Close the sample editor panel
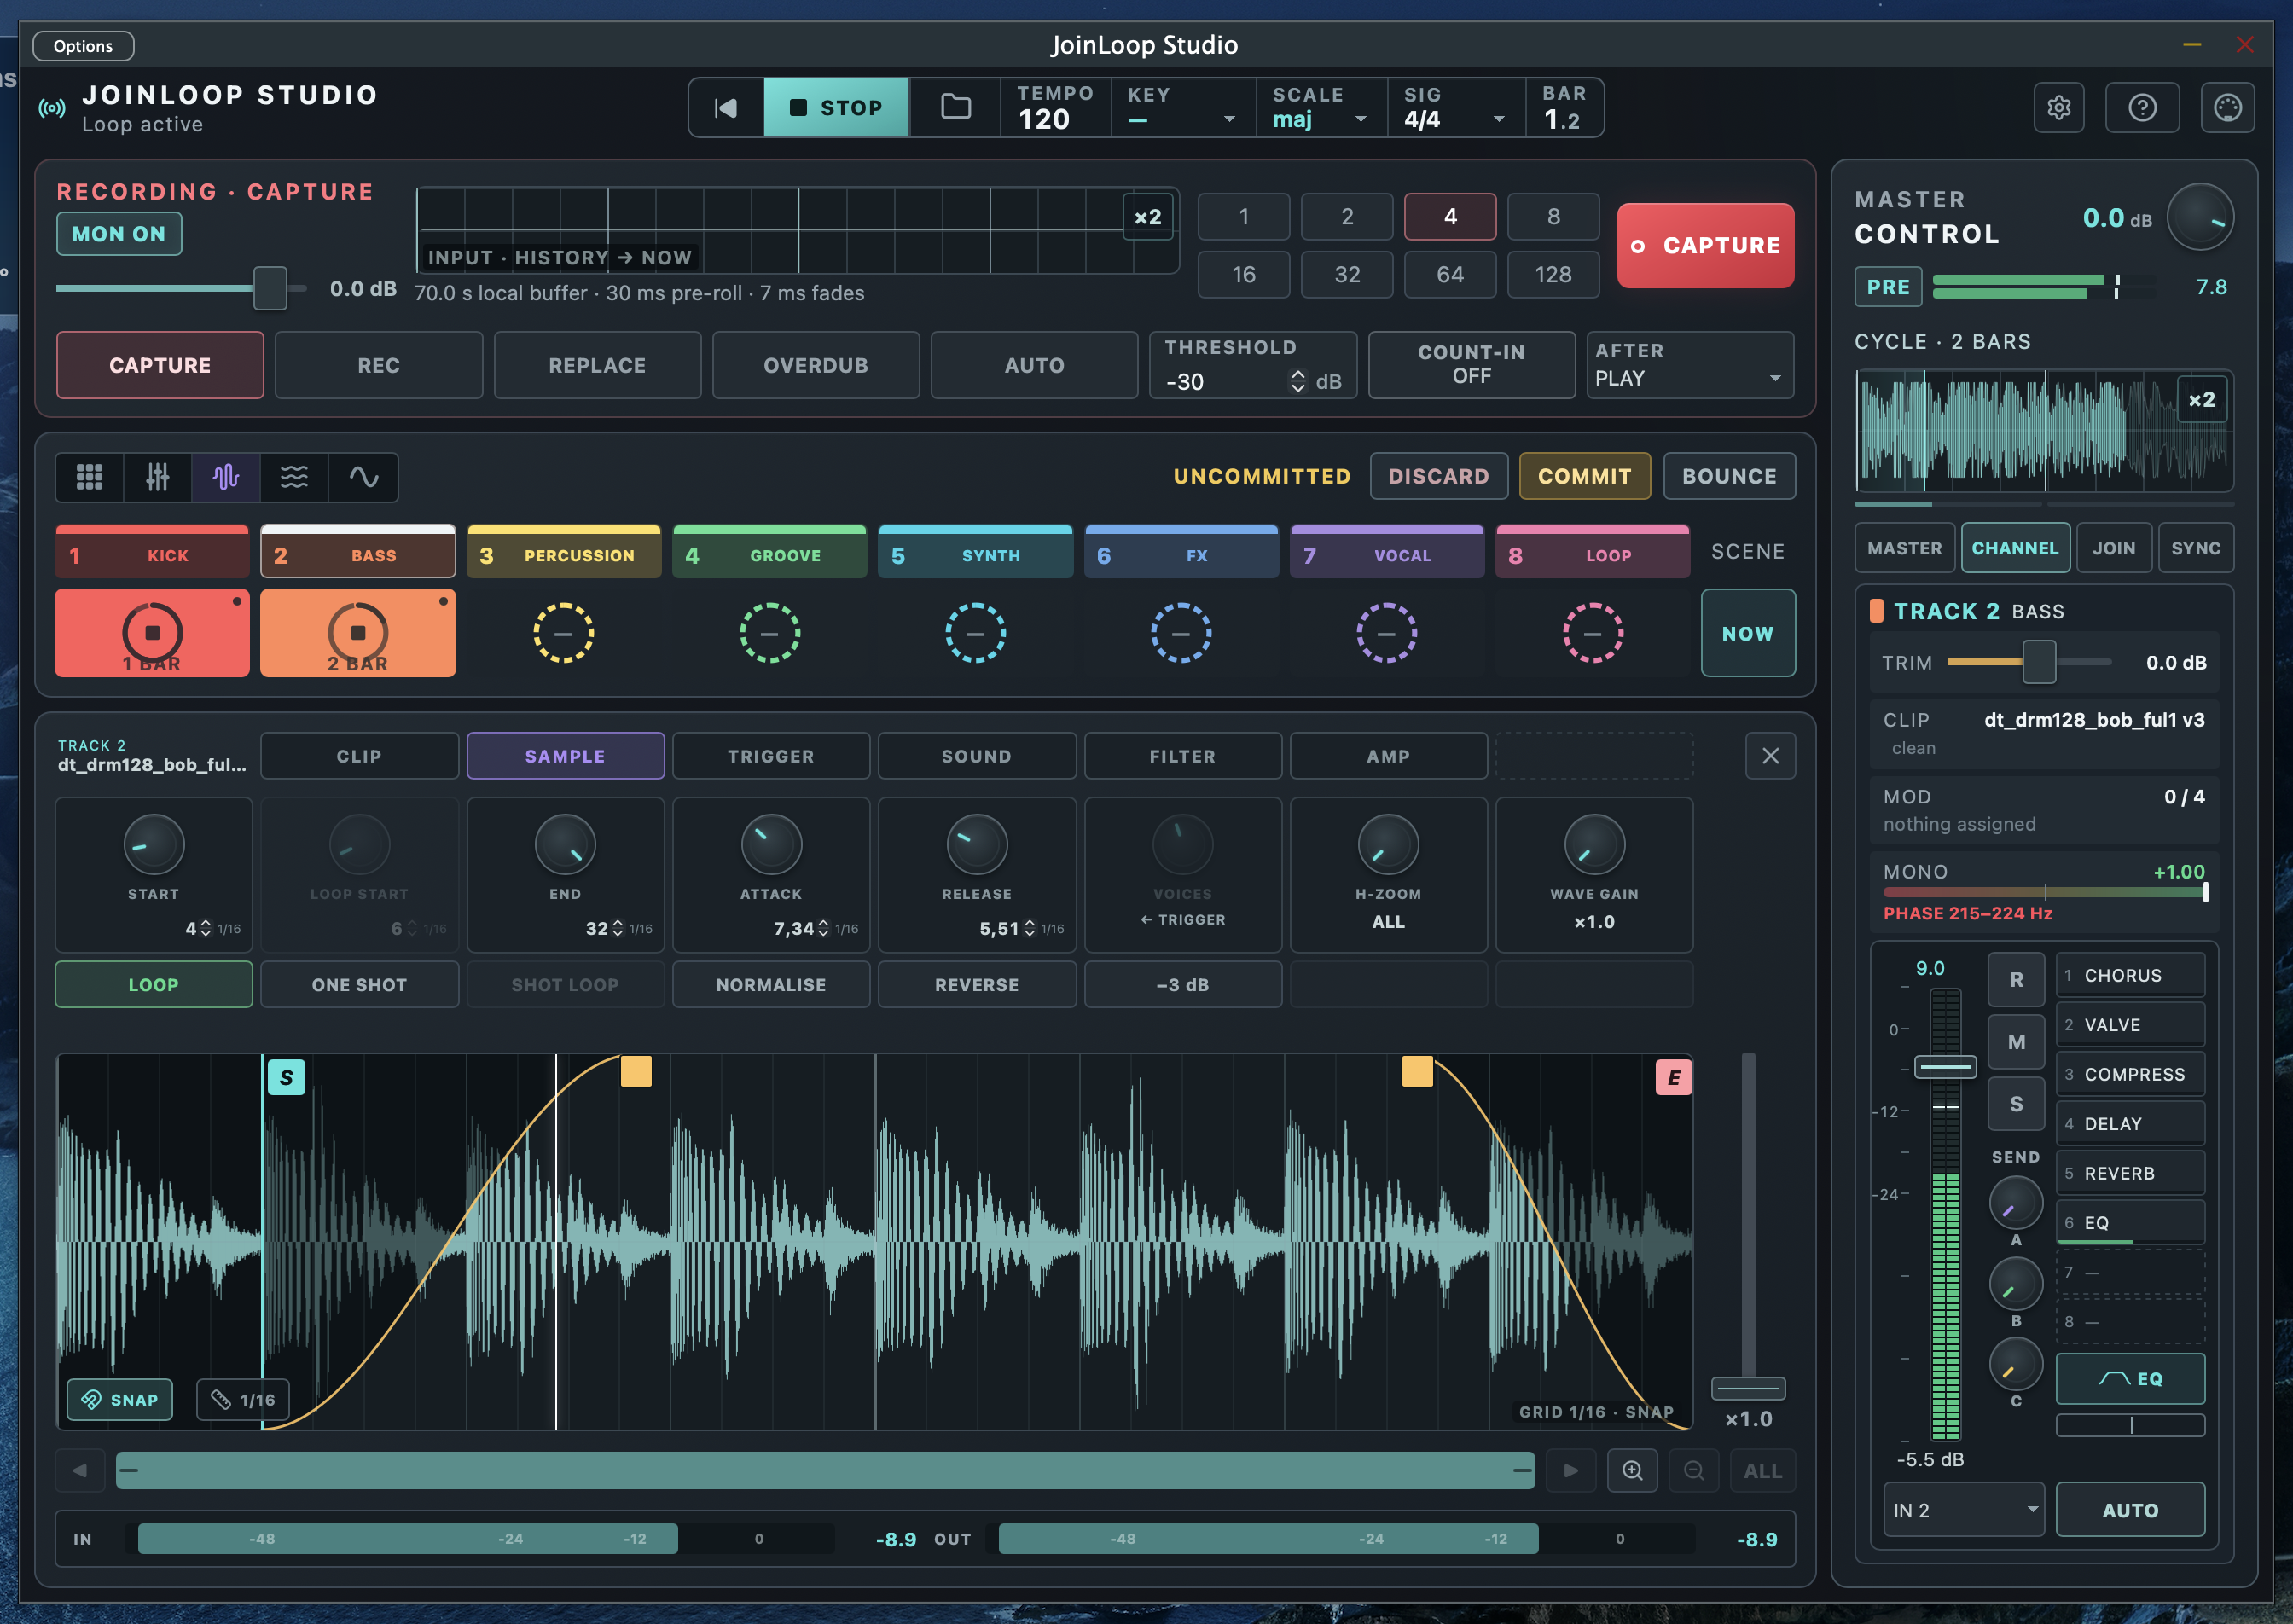This screenshot has width=2293, height=1624. click(1770, 756)
